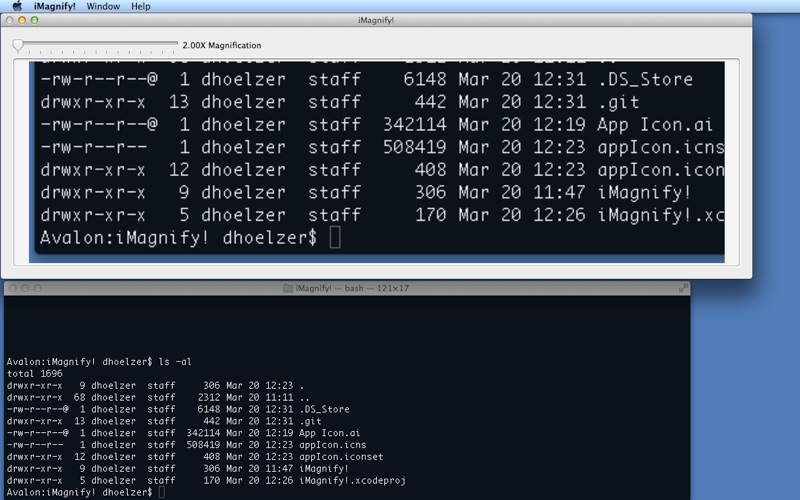This screenshot has width=800, height=500.
Task: Click 'appIcon.iconset' entry in Terminal window
Action: [x=341, y=457]
